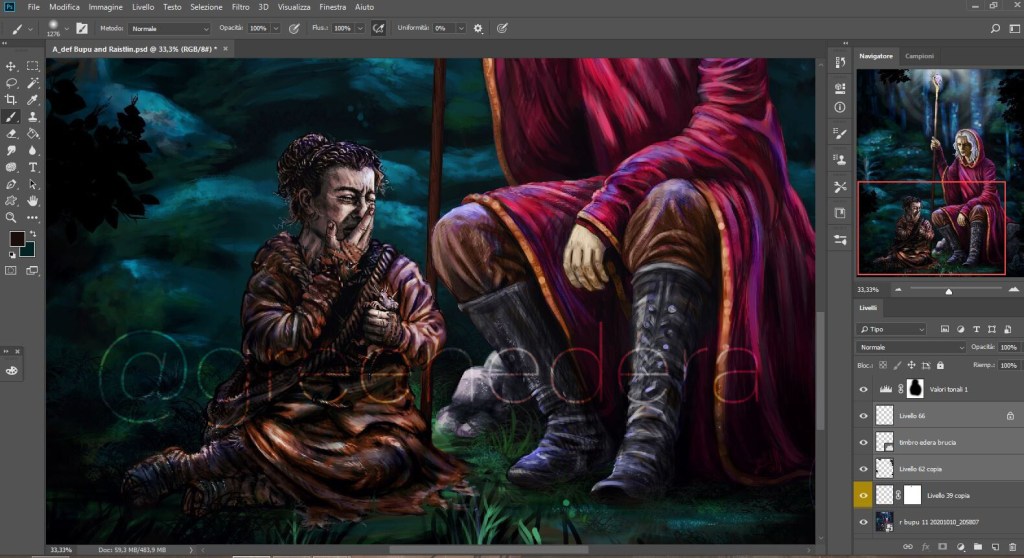Select the Magic Wand tool
1024x558 pixels.
(33, 83)
